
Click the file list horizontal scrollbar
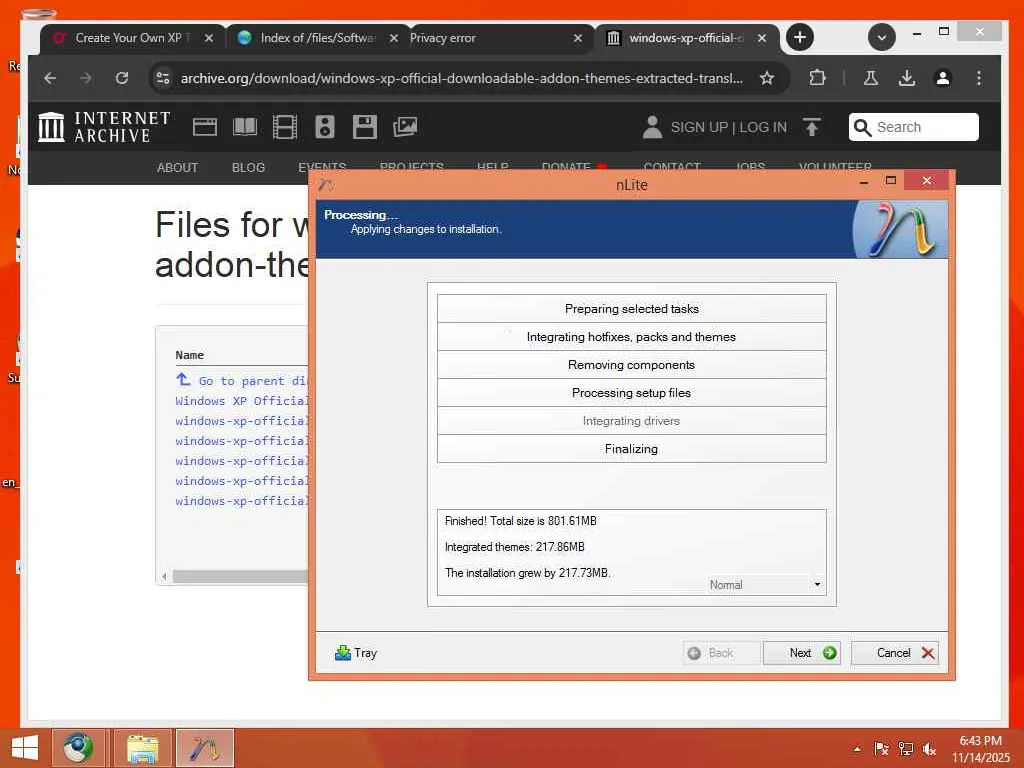[x=240, y=577]
